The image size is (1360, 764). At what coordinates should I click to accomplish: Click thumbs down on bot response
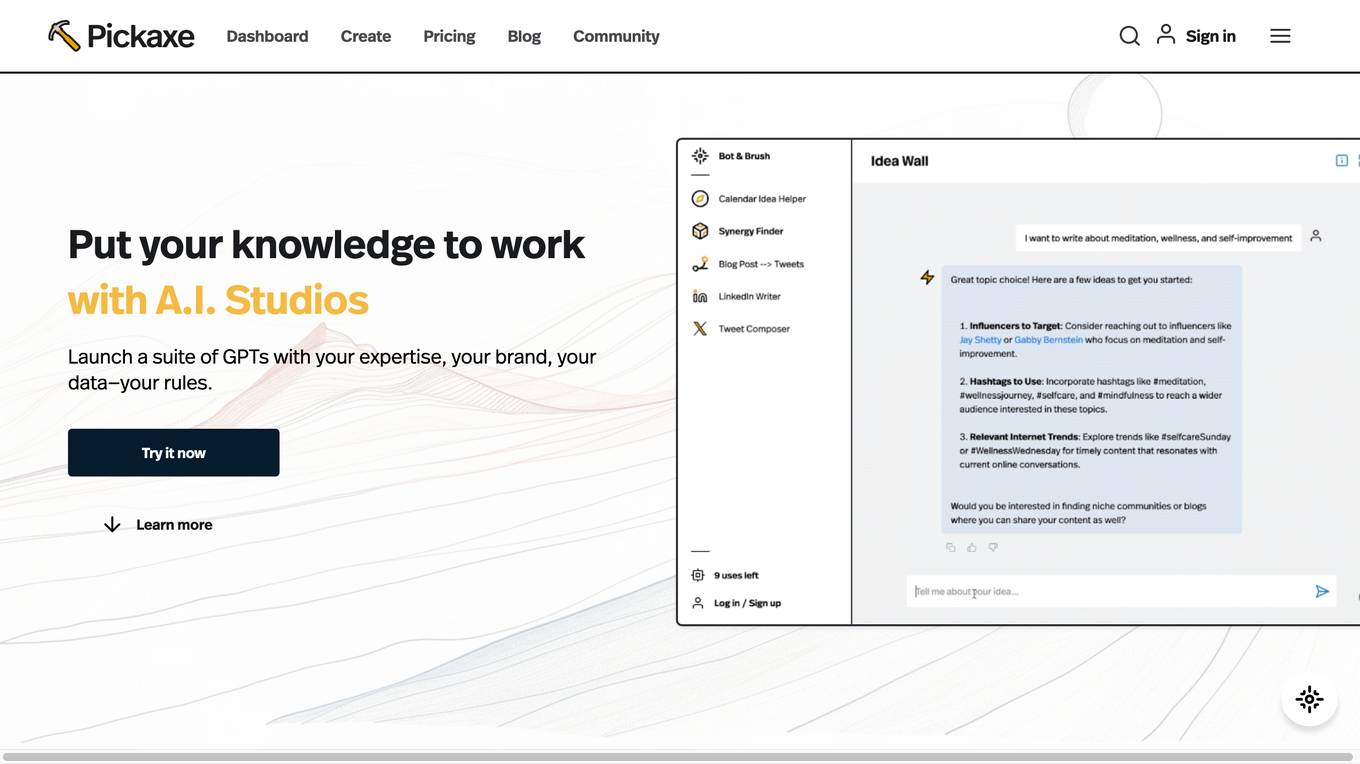[x=993, y=547]
